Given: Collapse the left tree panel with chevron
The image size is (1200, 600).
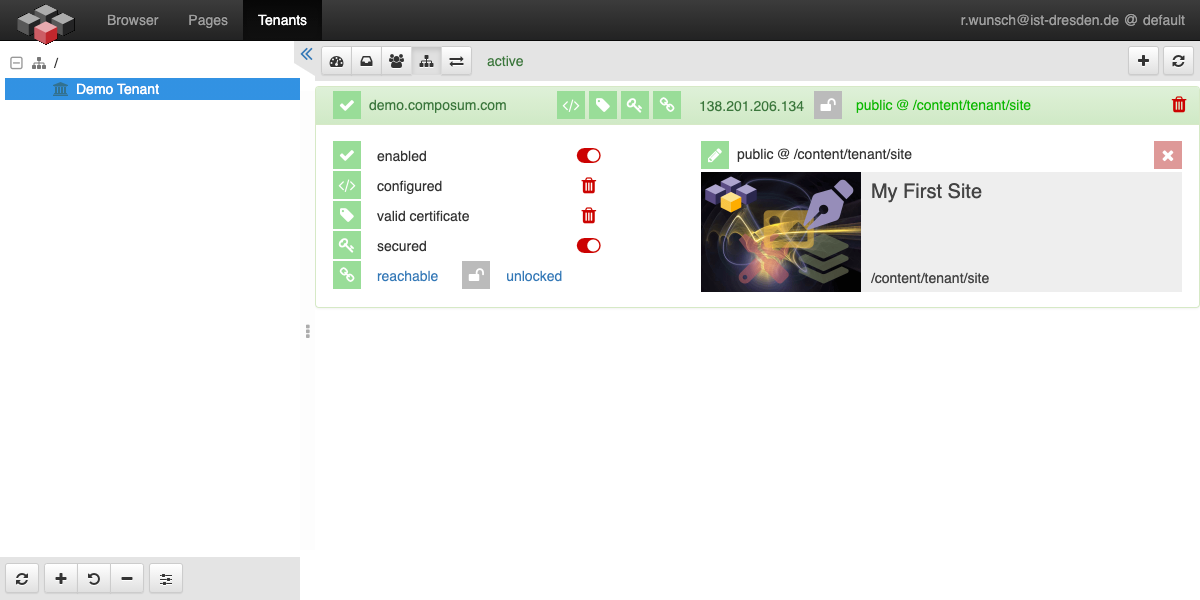Looking at the screenshot, I should point(306,54).
